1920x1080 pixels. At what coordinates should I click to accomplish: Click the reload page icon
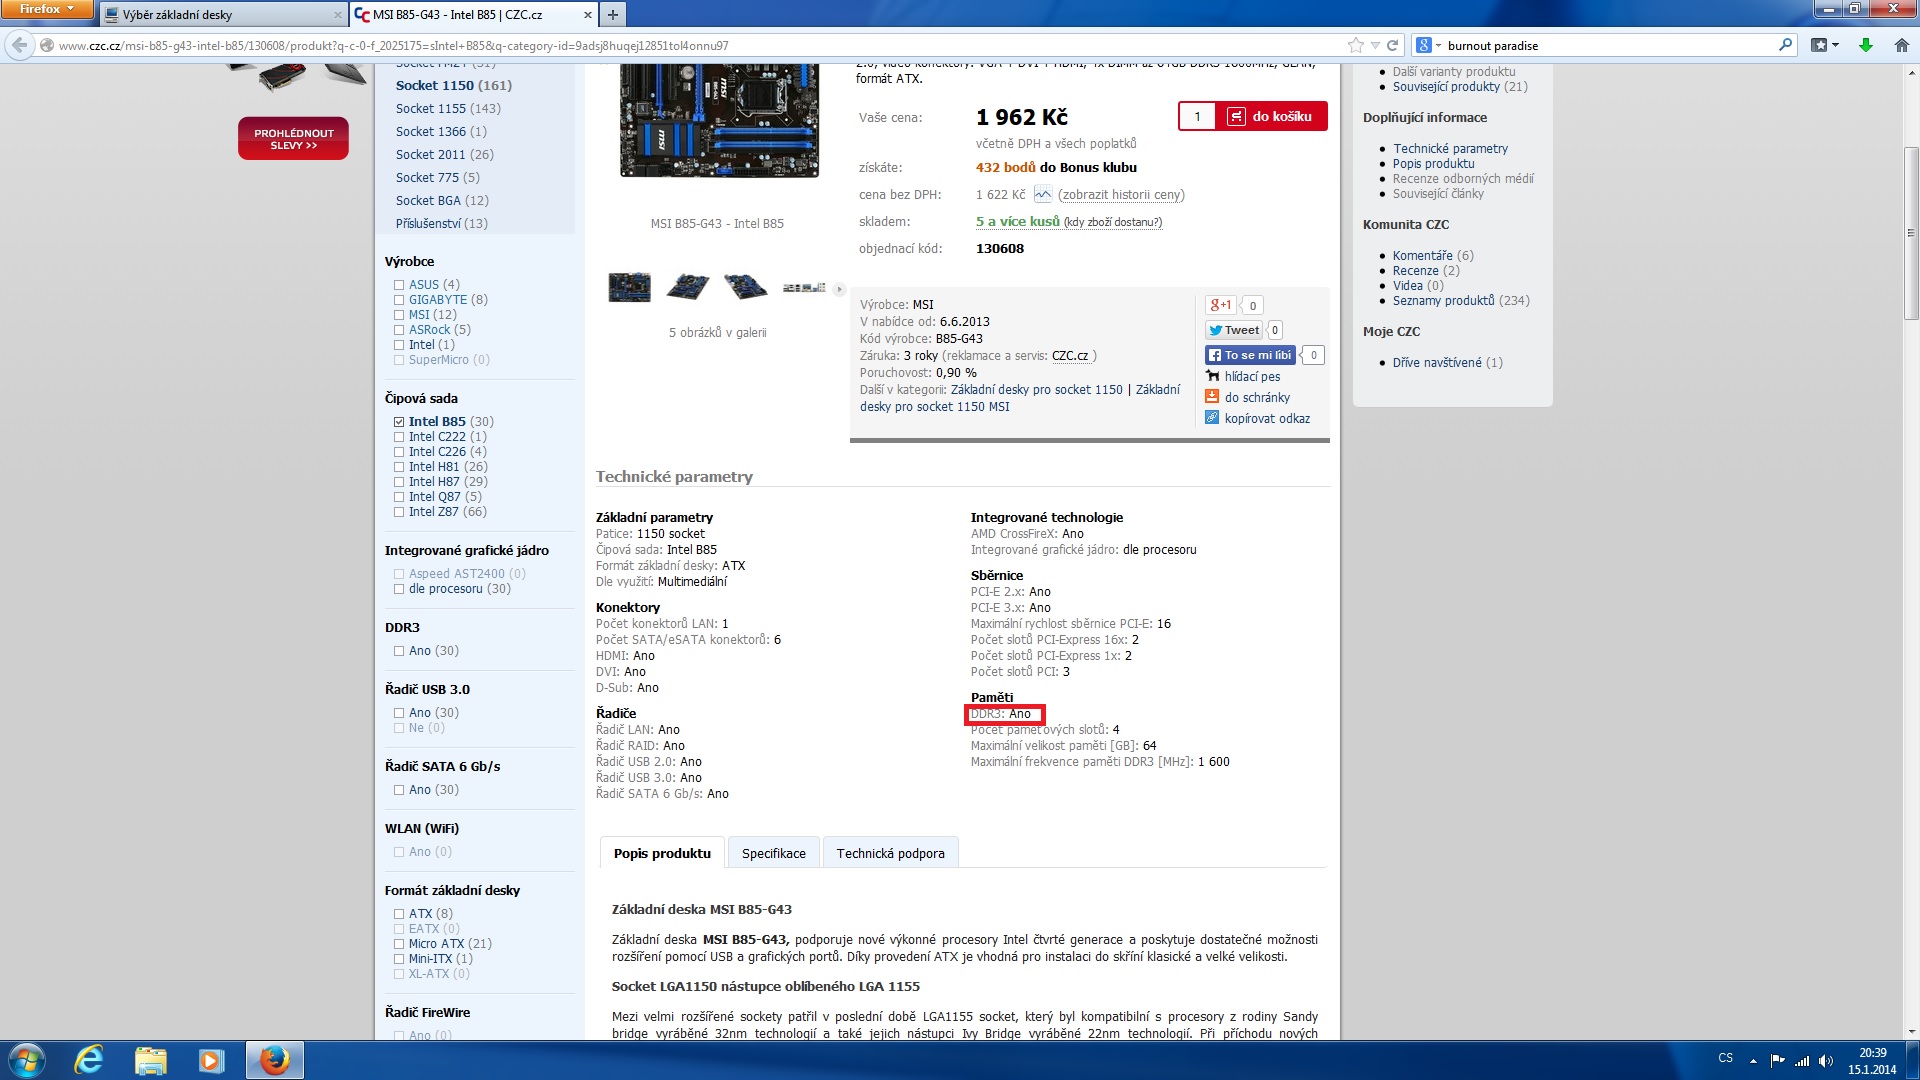point(1392,45)
